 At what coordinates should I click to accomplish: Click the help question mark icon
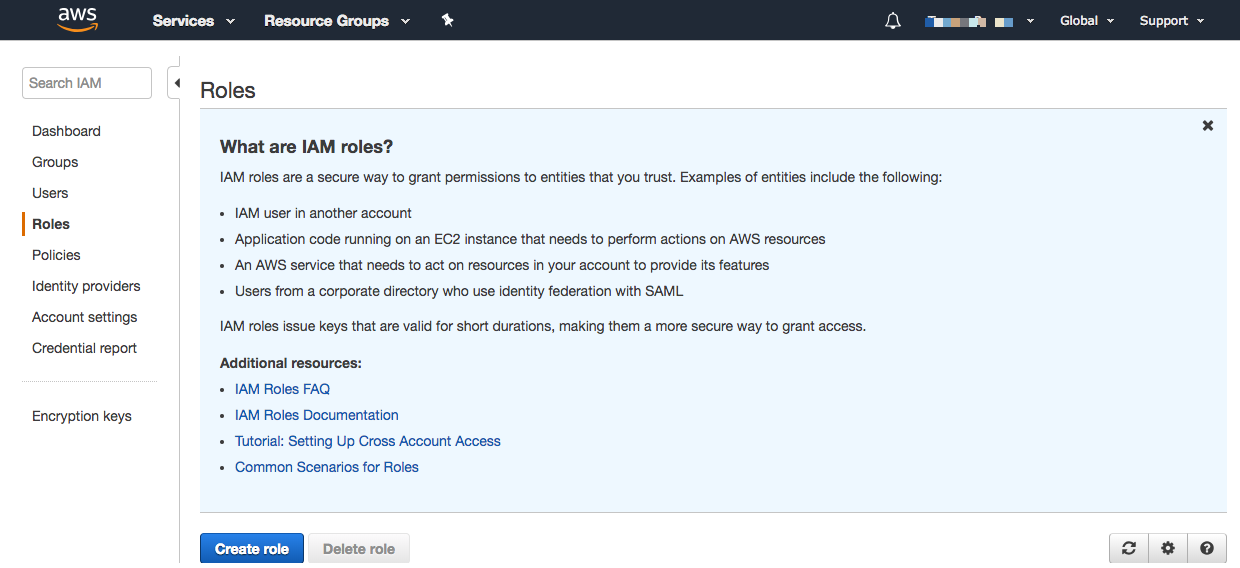[x=1207, y=548]
